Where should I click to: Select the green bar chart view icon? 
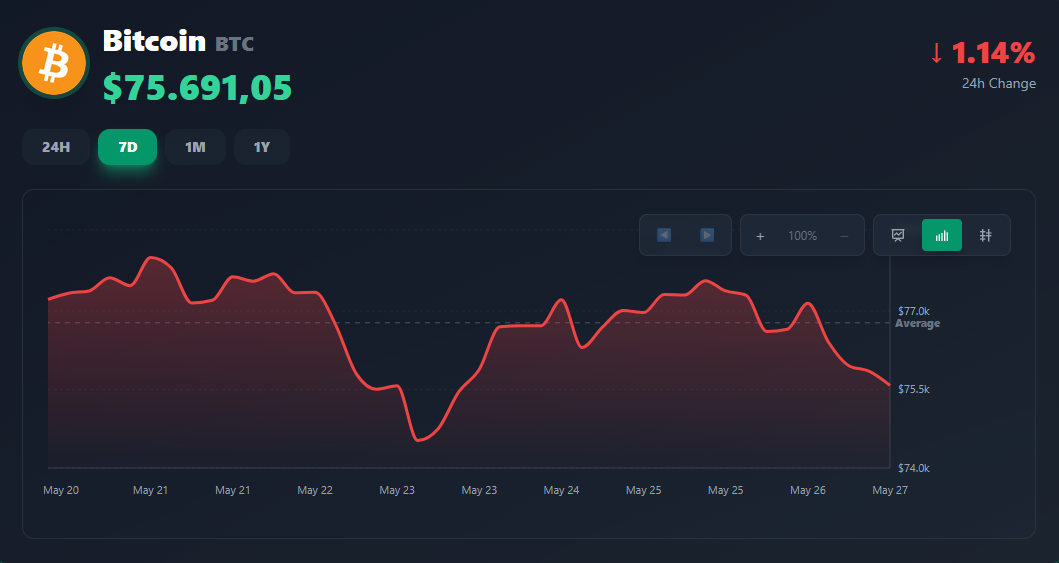(941, 235)
